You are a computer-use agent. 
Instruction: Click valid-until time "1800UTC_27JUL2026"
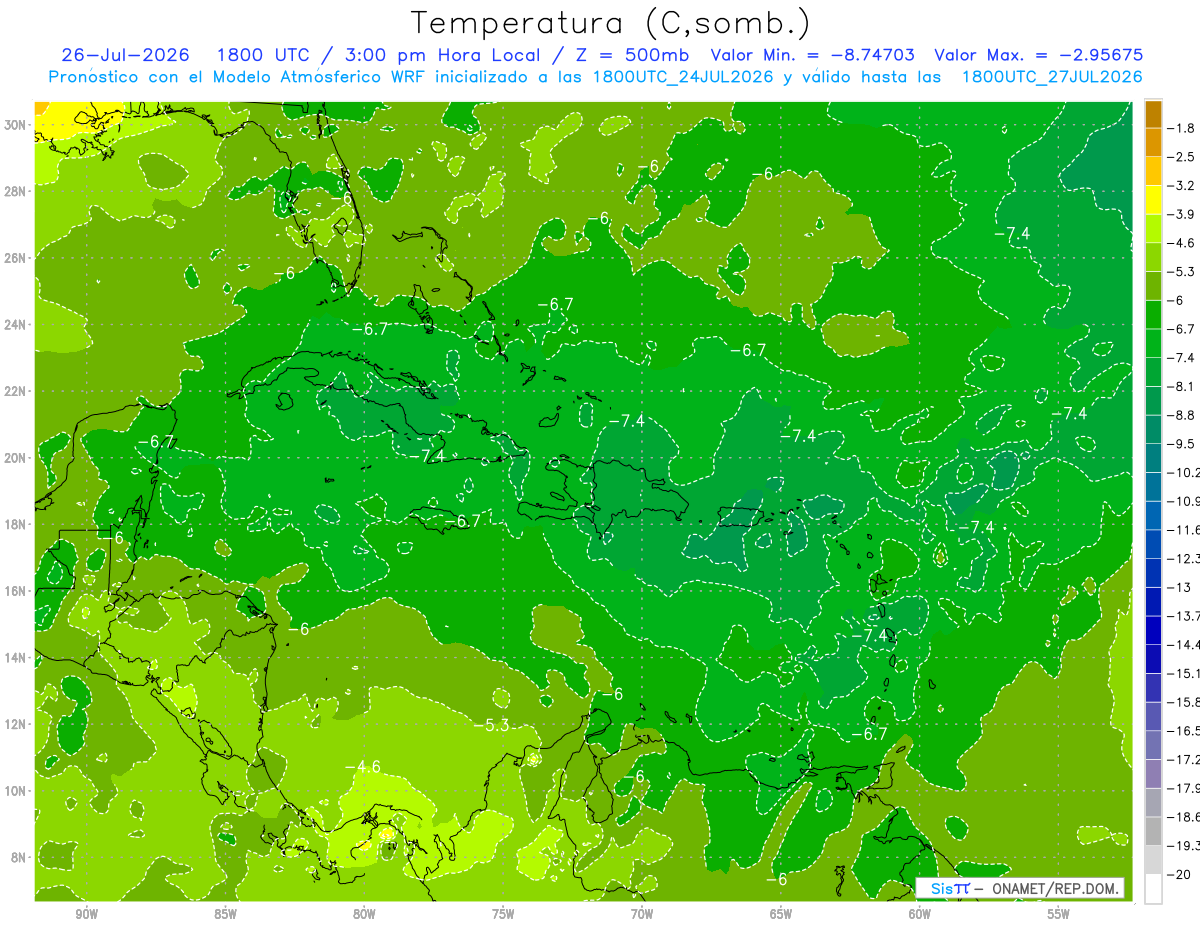1052,77
